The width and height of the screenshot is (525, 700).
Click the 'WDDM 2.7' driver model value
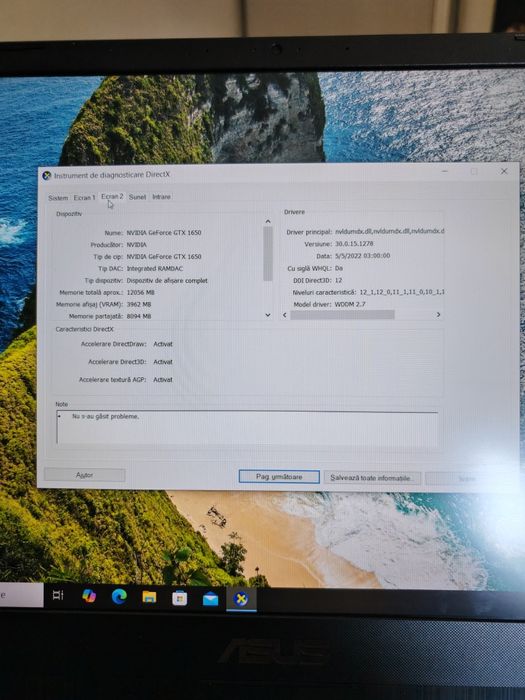click(x=350, y=304)
